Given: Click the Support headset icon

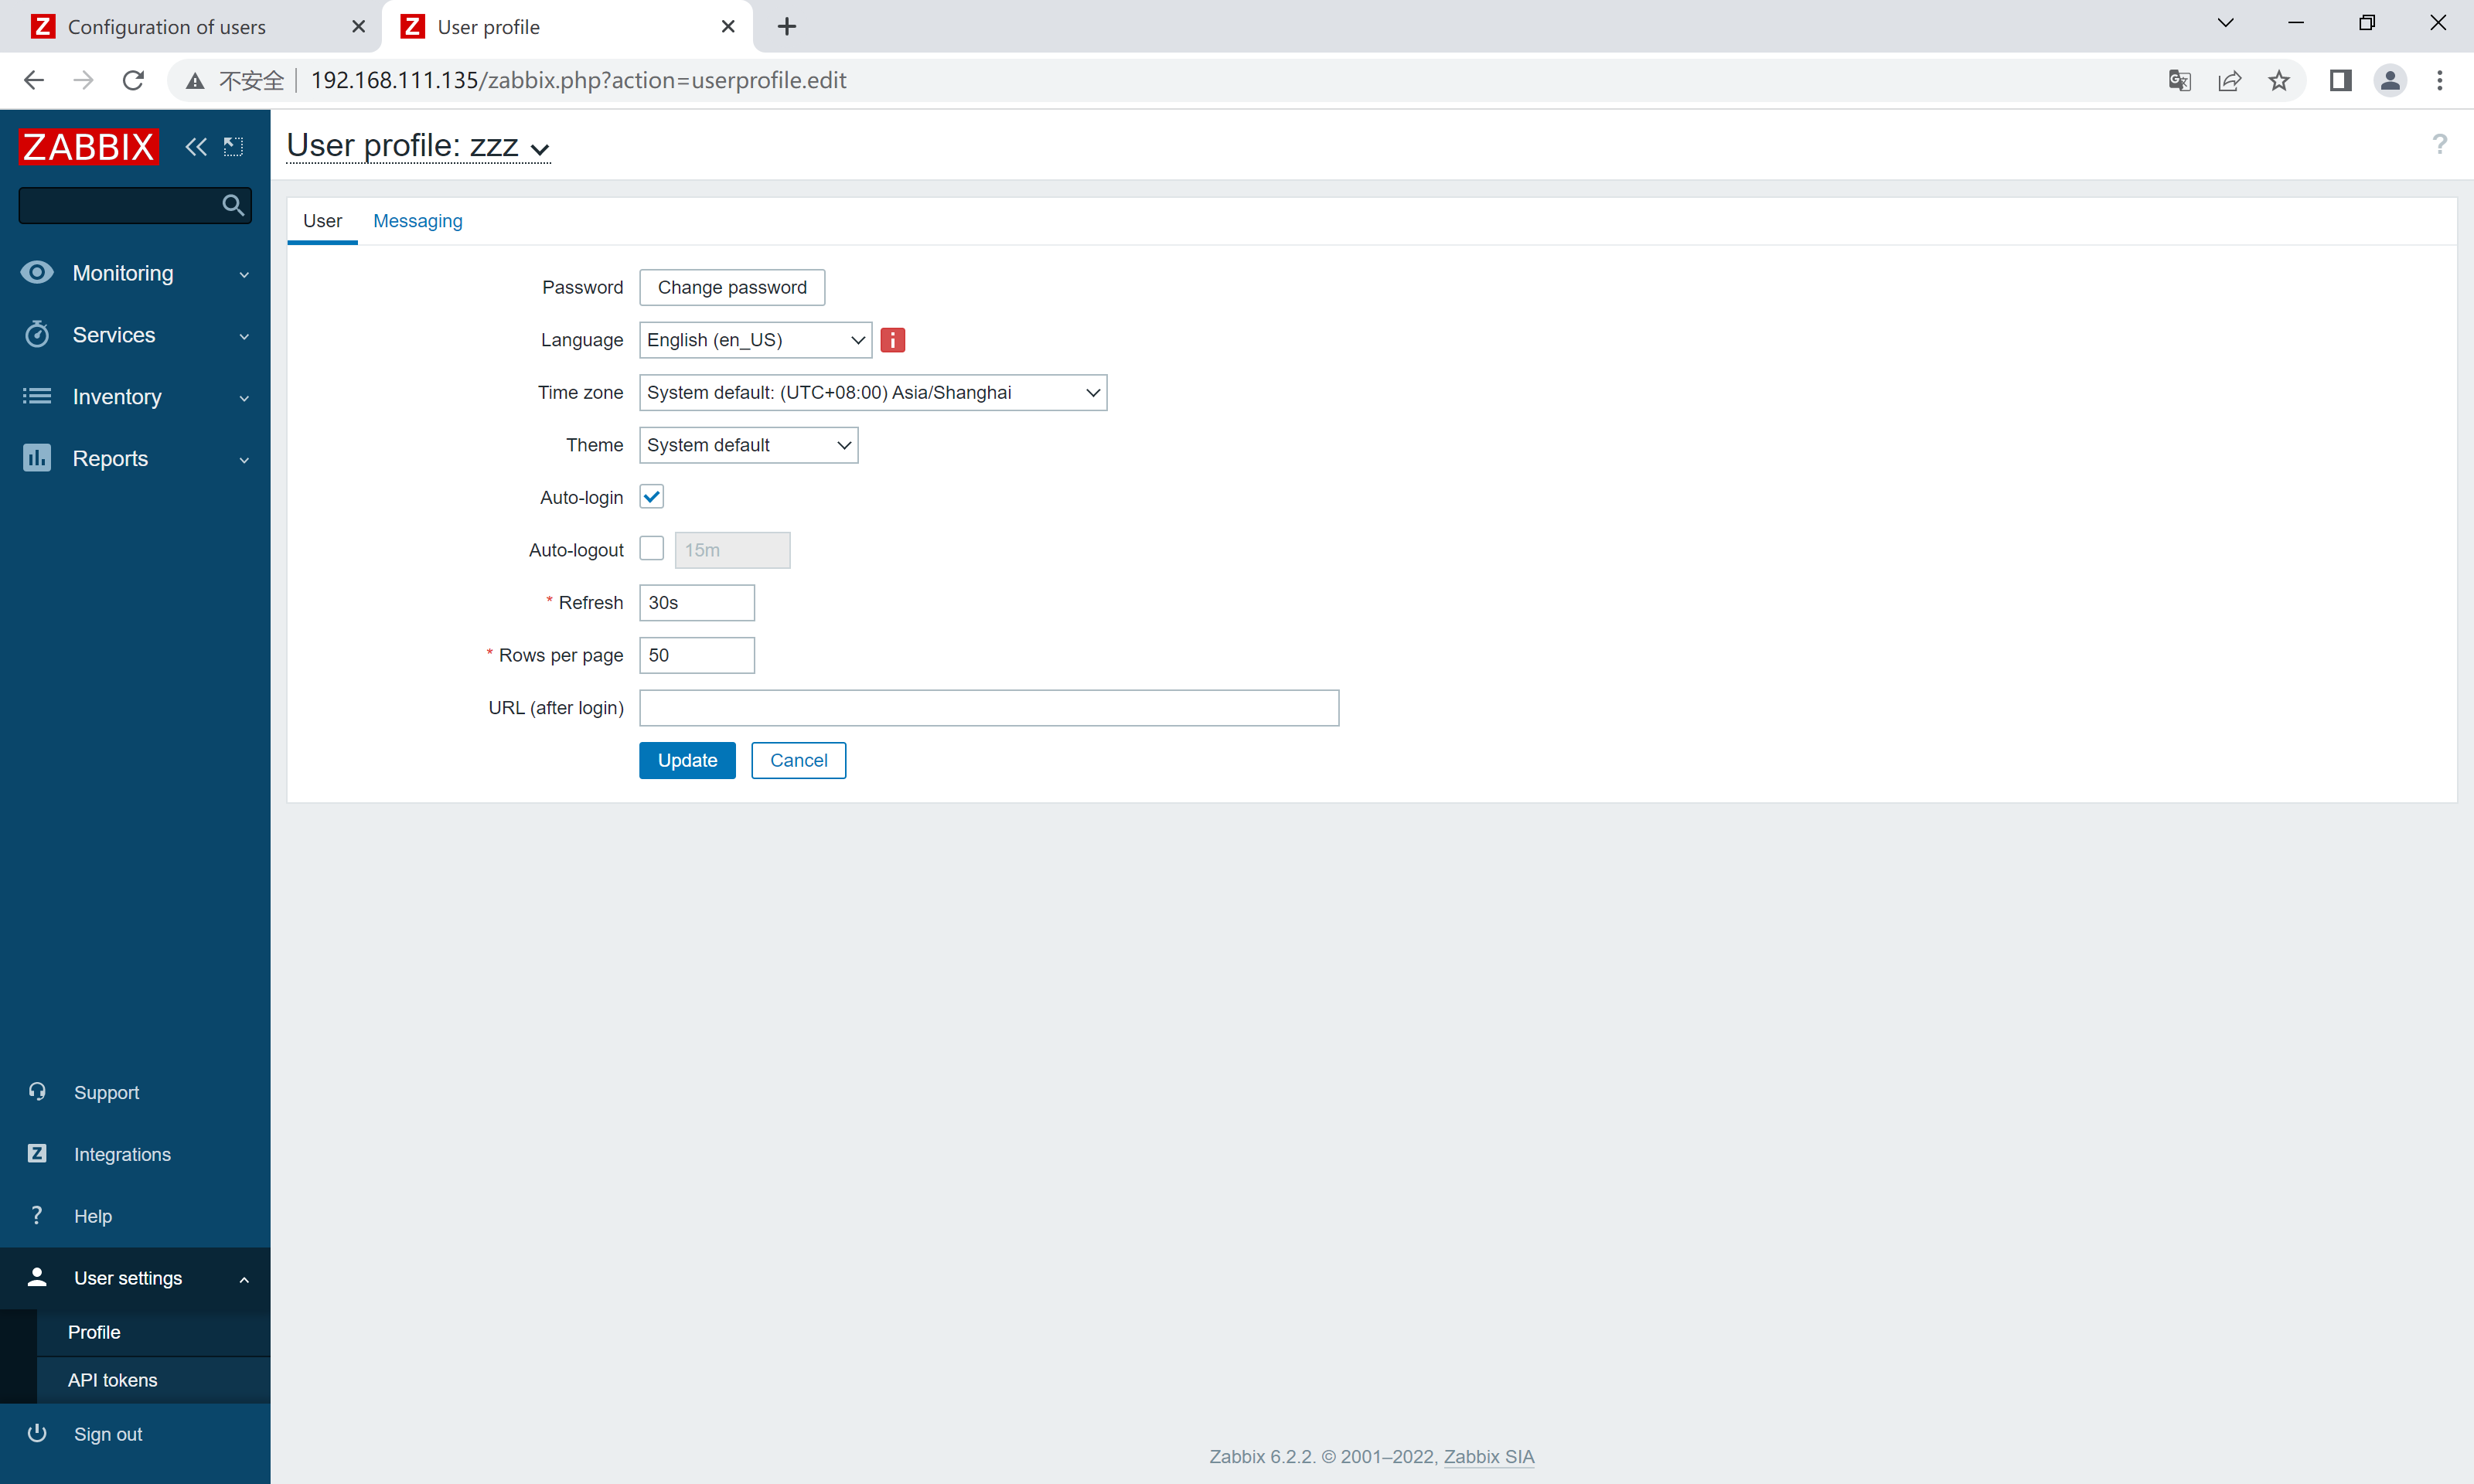Looking at the screenshot, I should pyautogui.click(x=37, y=1091).
